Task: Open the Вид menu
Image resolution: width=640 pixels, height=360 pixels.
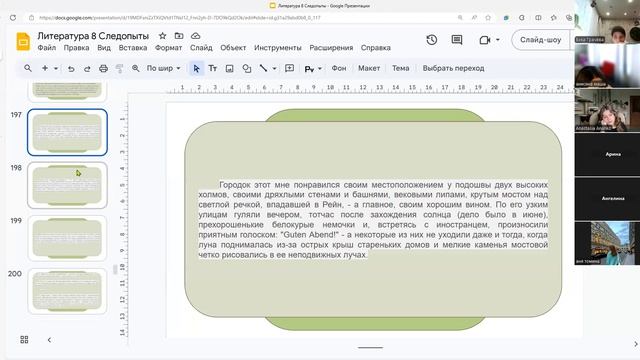Action: tap(104, 48)
